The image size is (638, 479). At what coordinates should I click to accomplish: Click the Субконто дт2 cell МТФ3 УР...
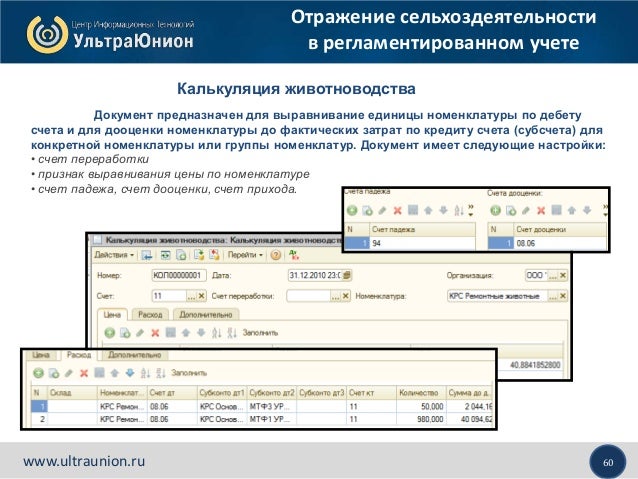pos(271,406)
